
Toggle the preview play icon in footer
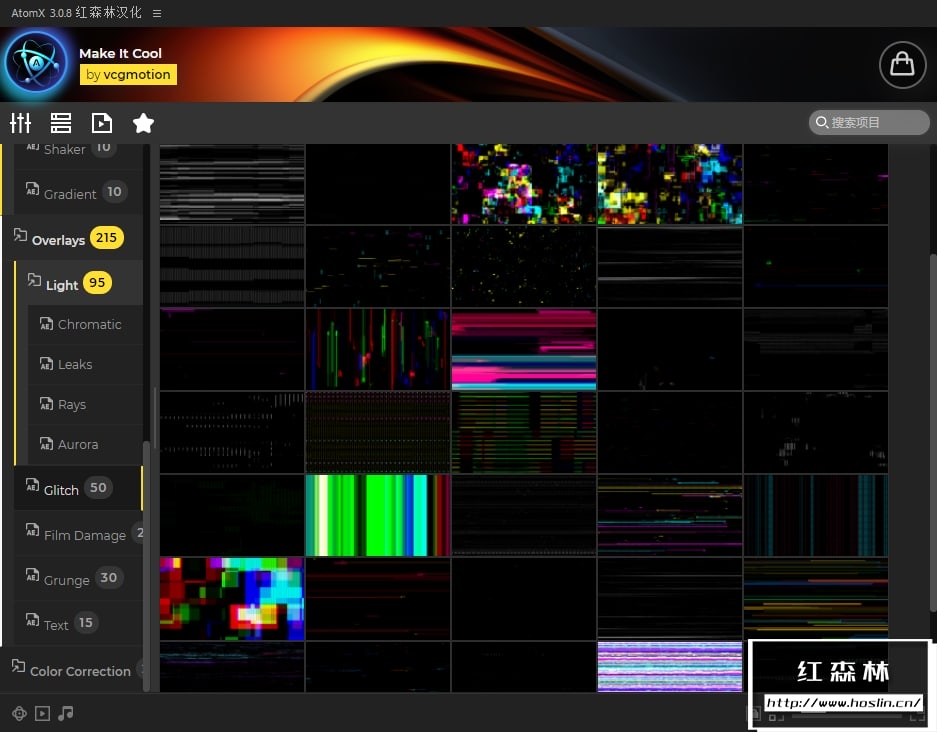[42, 713]
